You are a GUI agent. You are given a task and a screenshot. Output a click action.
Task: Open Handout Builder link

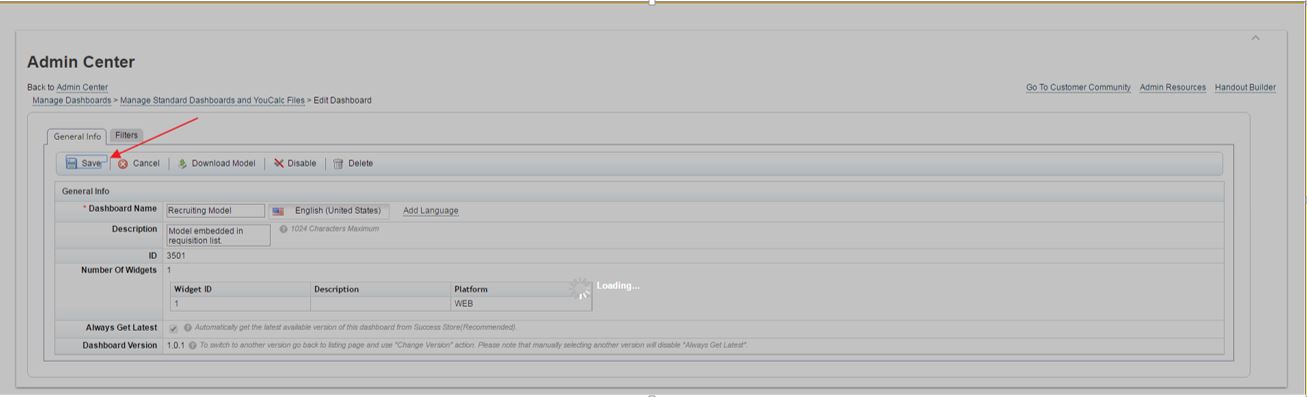(1245, 87)
